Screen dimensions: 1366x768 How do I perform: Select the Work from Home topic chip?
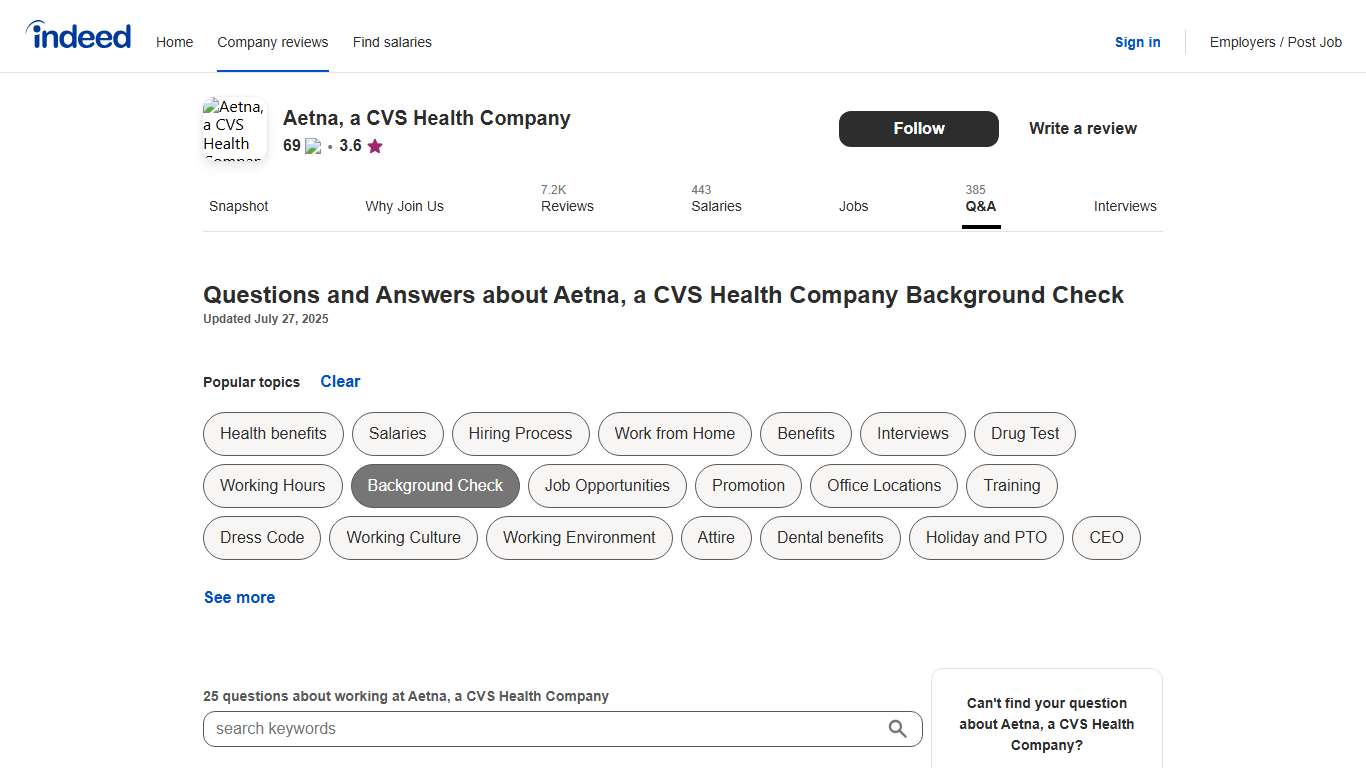674,433
